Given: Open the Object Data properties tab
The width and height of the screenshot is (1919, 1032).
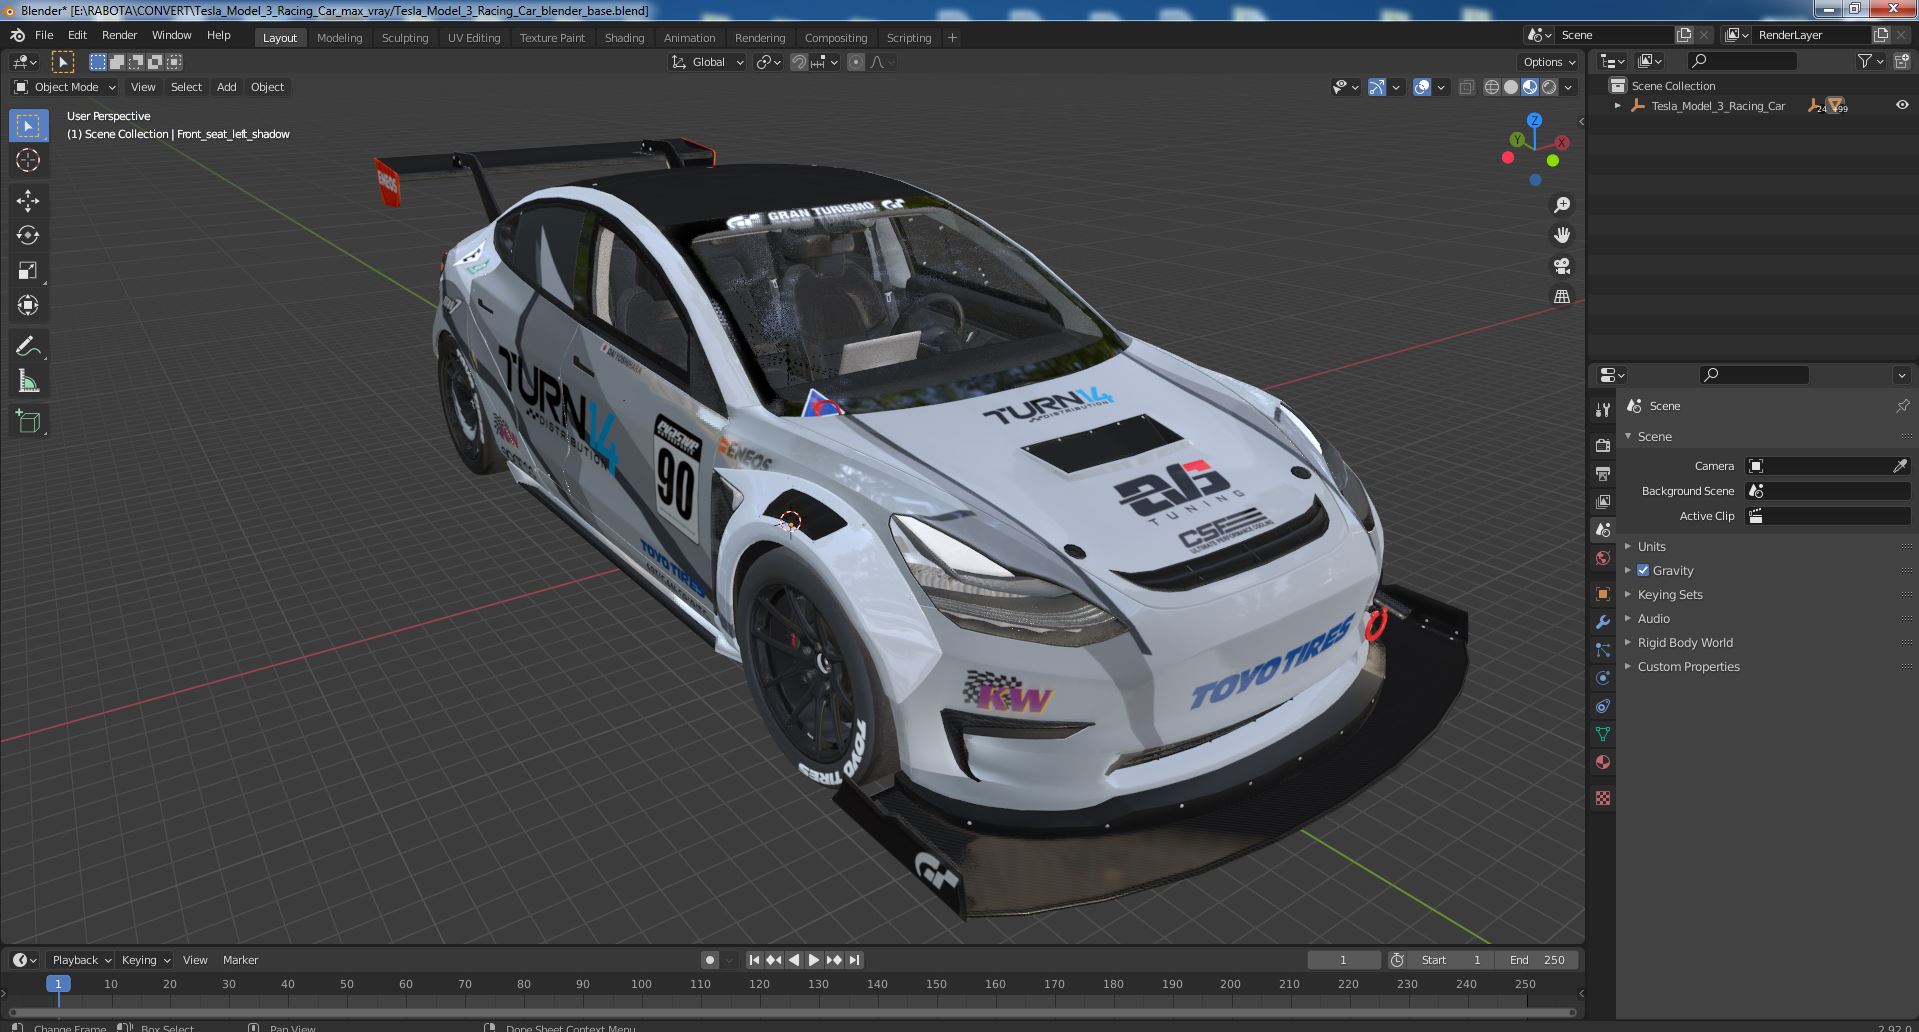Looking at the screenshot, I should [1603, 734].
